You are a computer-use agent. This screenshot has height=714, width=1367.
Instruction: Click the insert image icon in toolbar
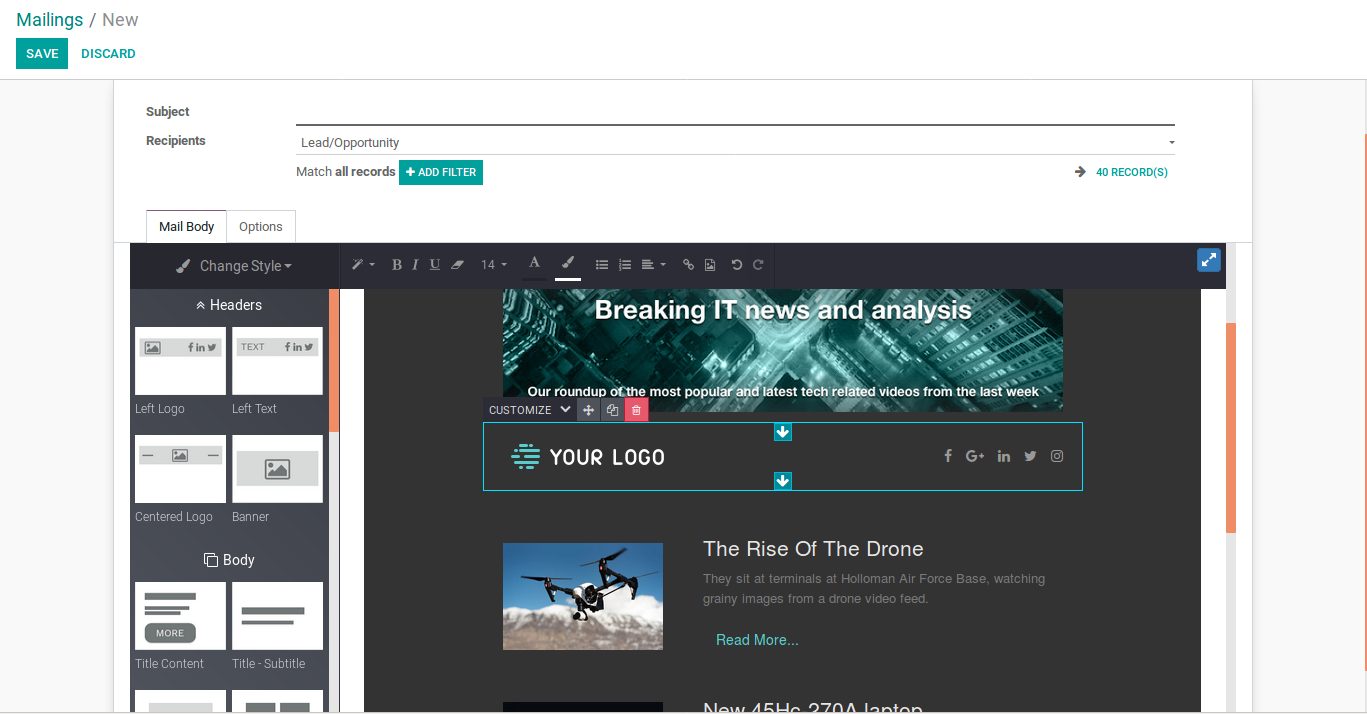tap(710, 265)
